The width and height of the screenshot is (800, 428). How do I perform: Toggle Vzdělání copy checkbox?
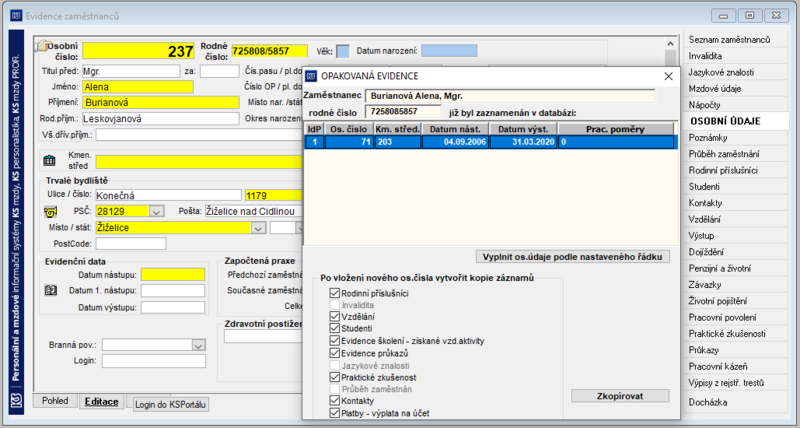335,316
